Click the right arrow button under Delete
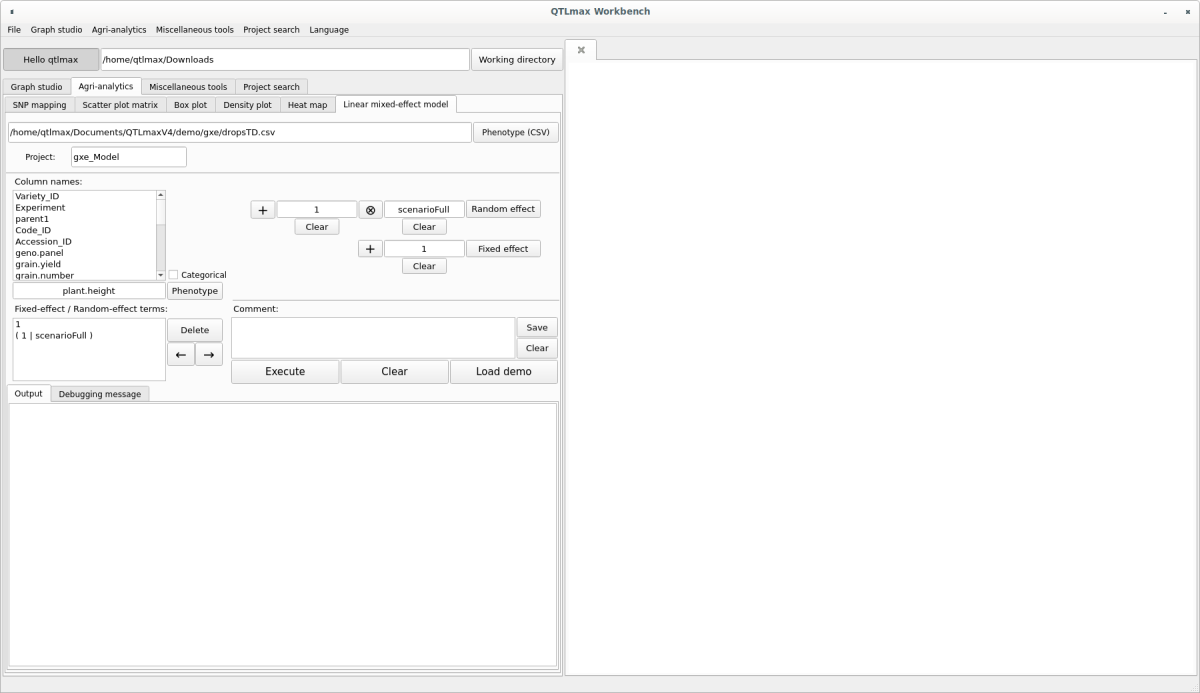 (208, 355)
